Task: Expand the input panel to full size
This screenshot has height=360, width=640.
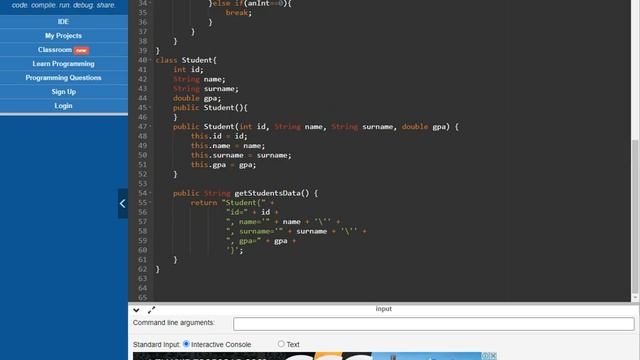Action: point(151,310)
